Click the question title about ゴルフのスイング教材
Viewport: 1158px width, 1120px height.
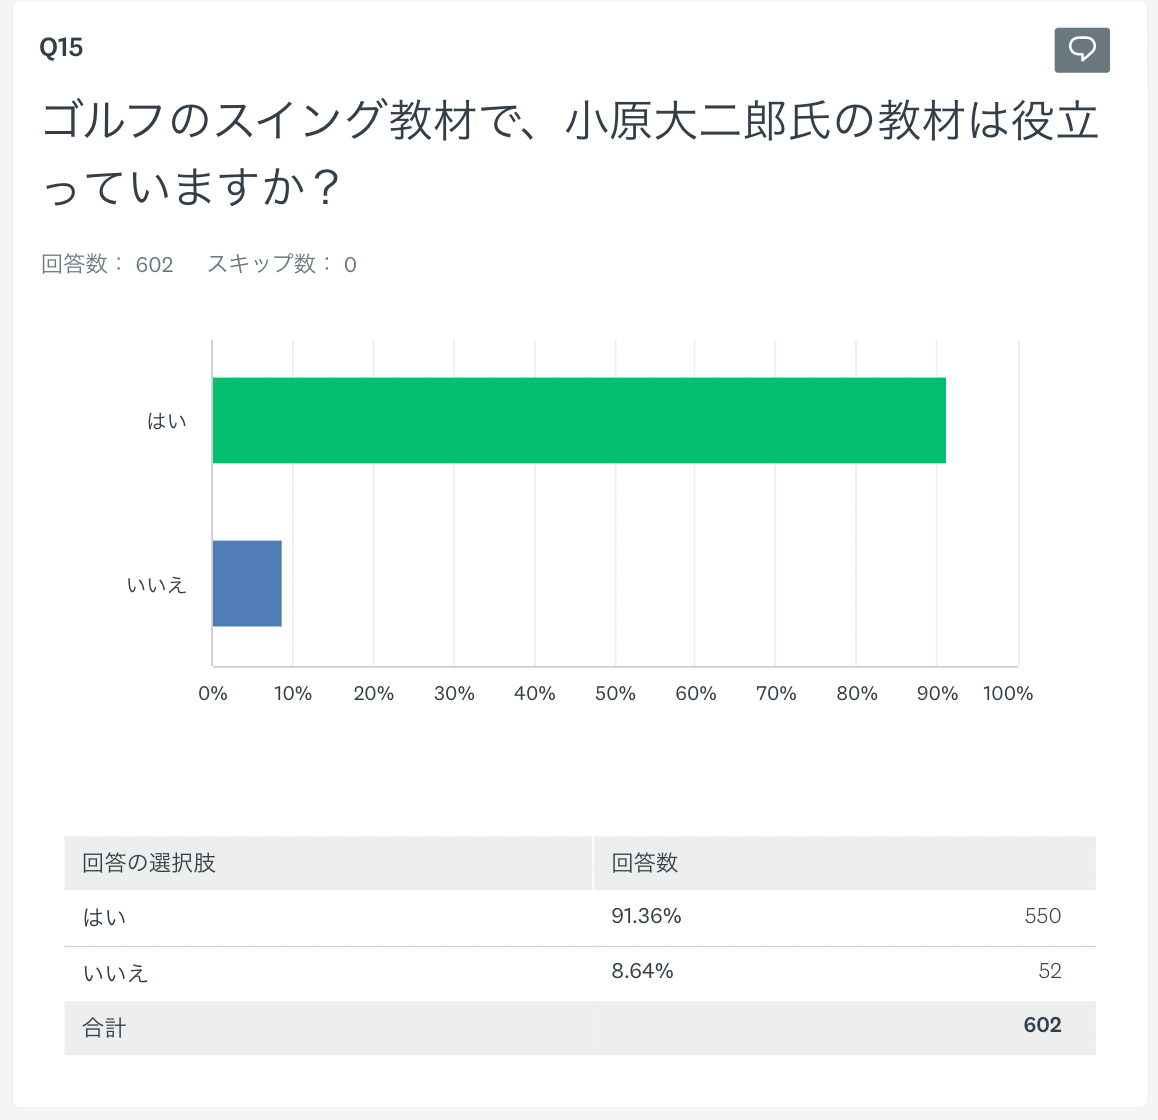tap(570, 153)
